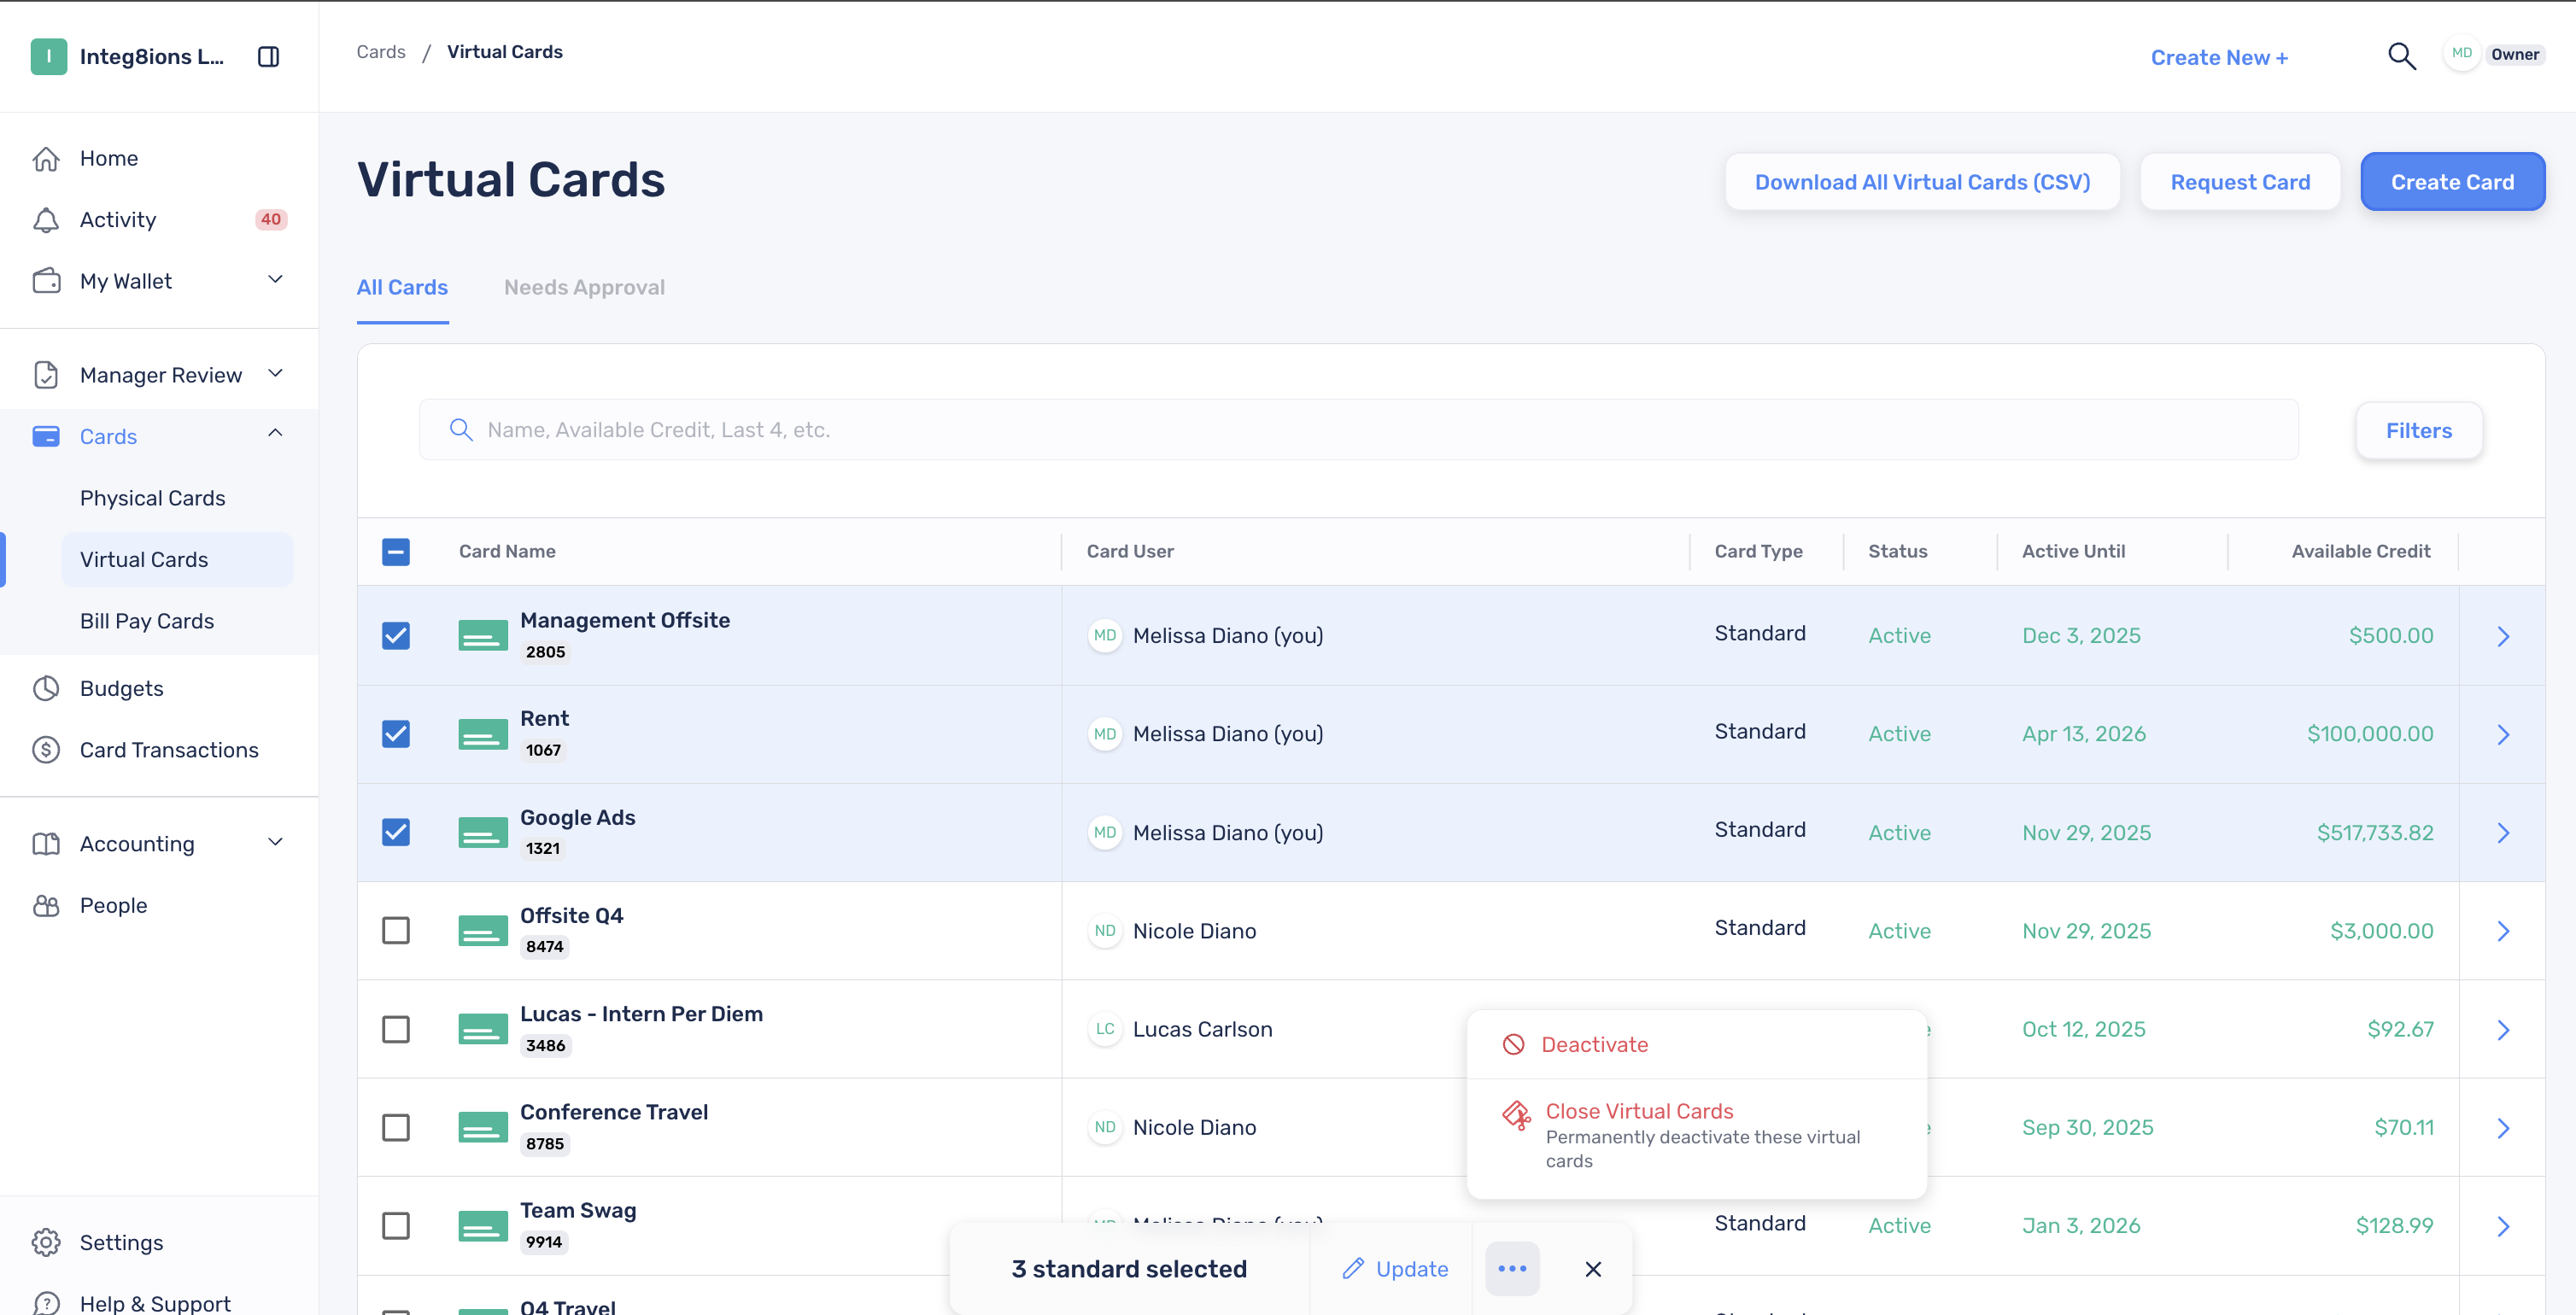Screen dimensions: 2576x1315
Task: Click the Create New + link
Action: [2219, 58]
